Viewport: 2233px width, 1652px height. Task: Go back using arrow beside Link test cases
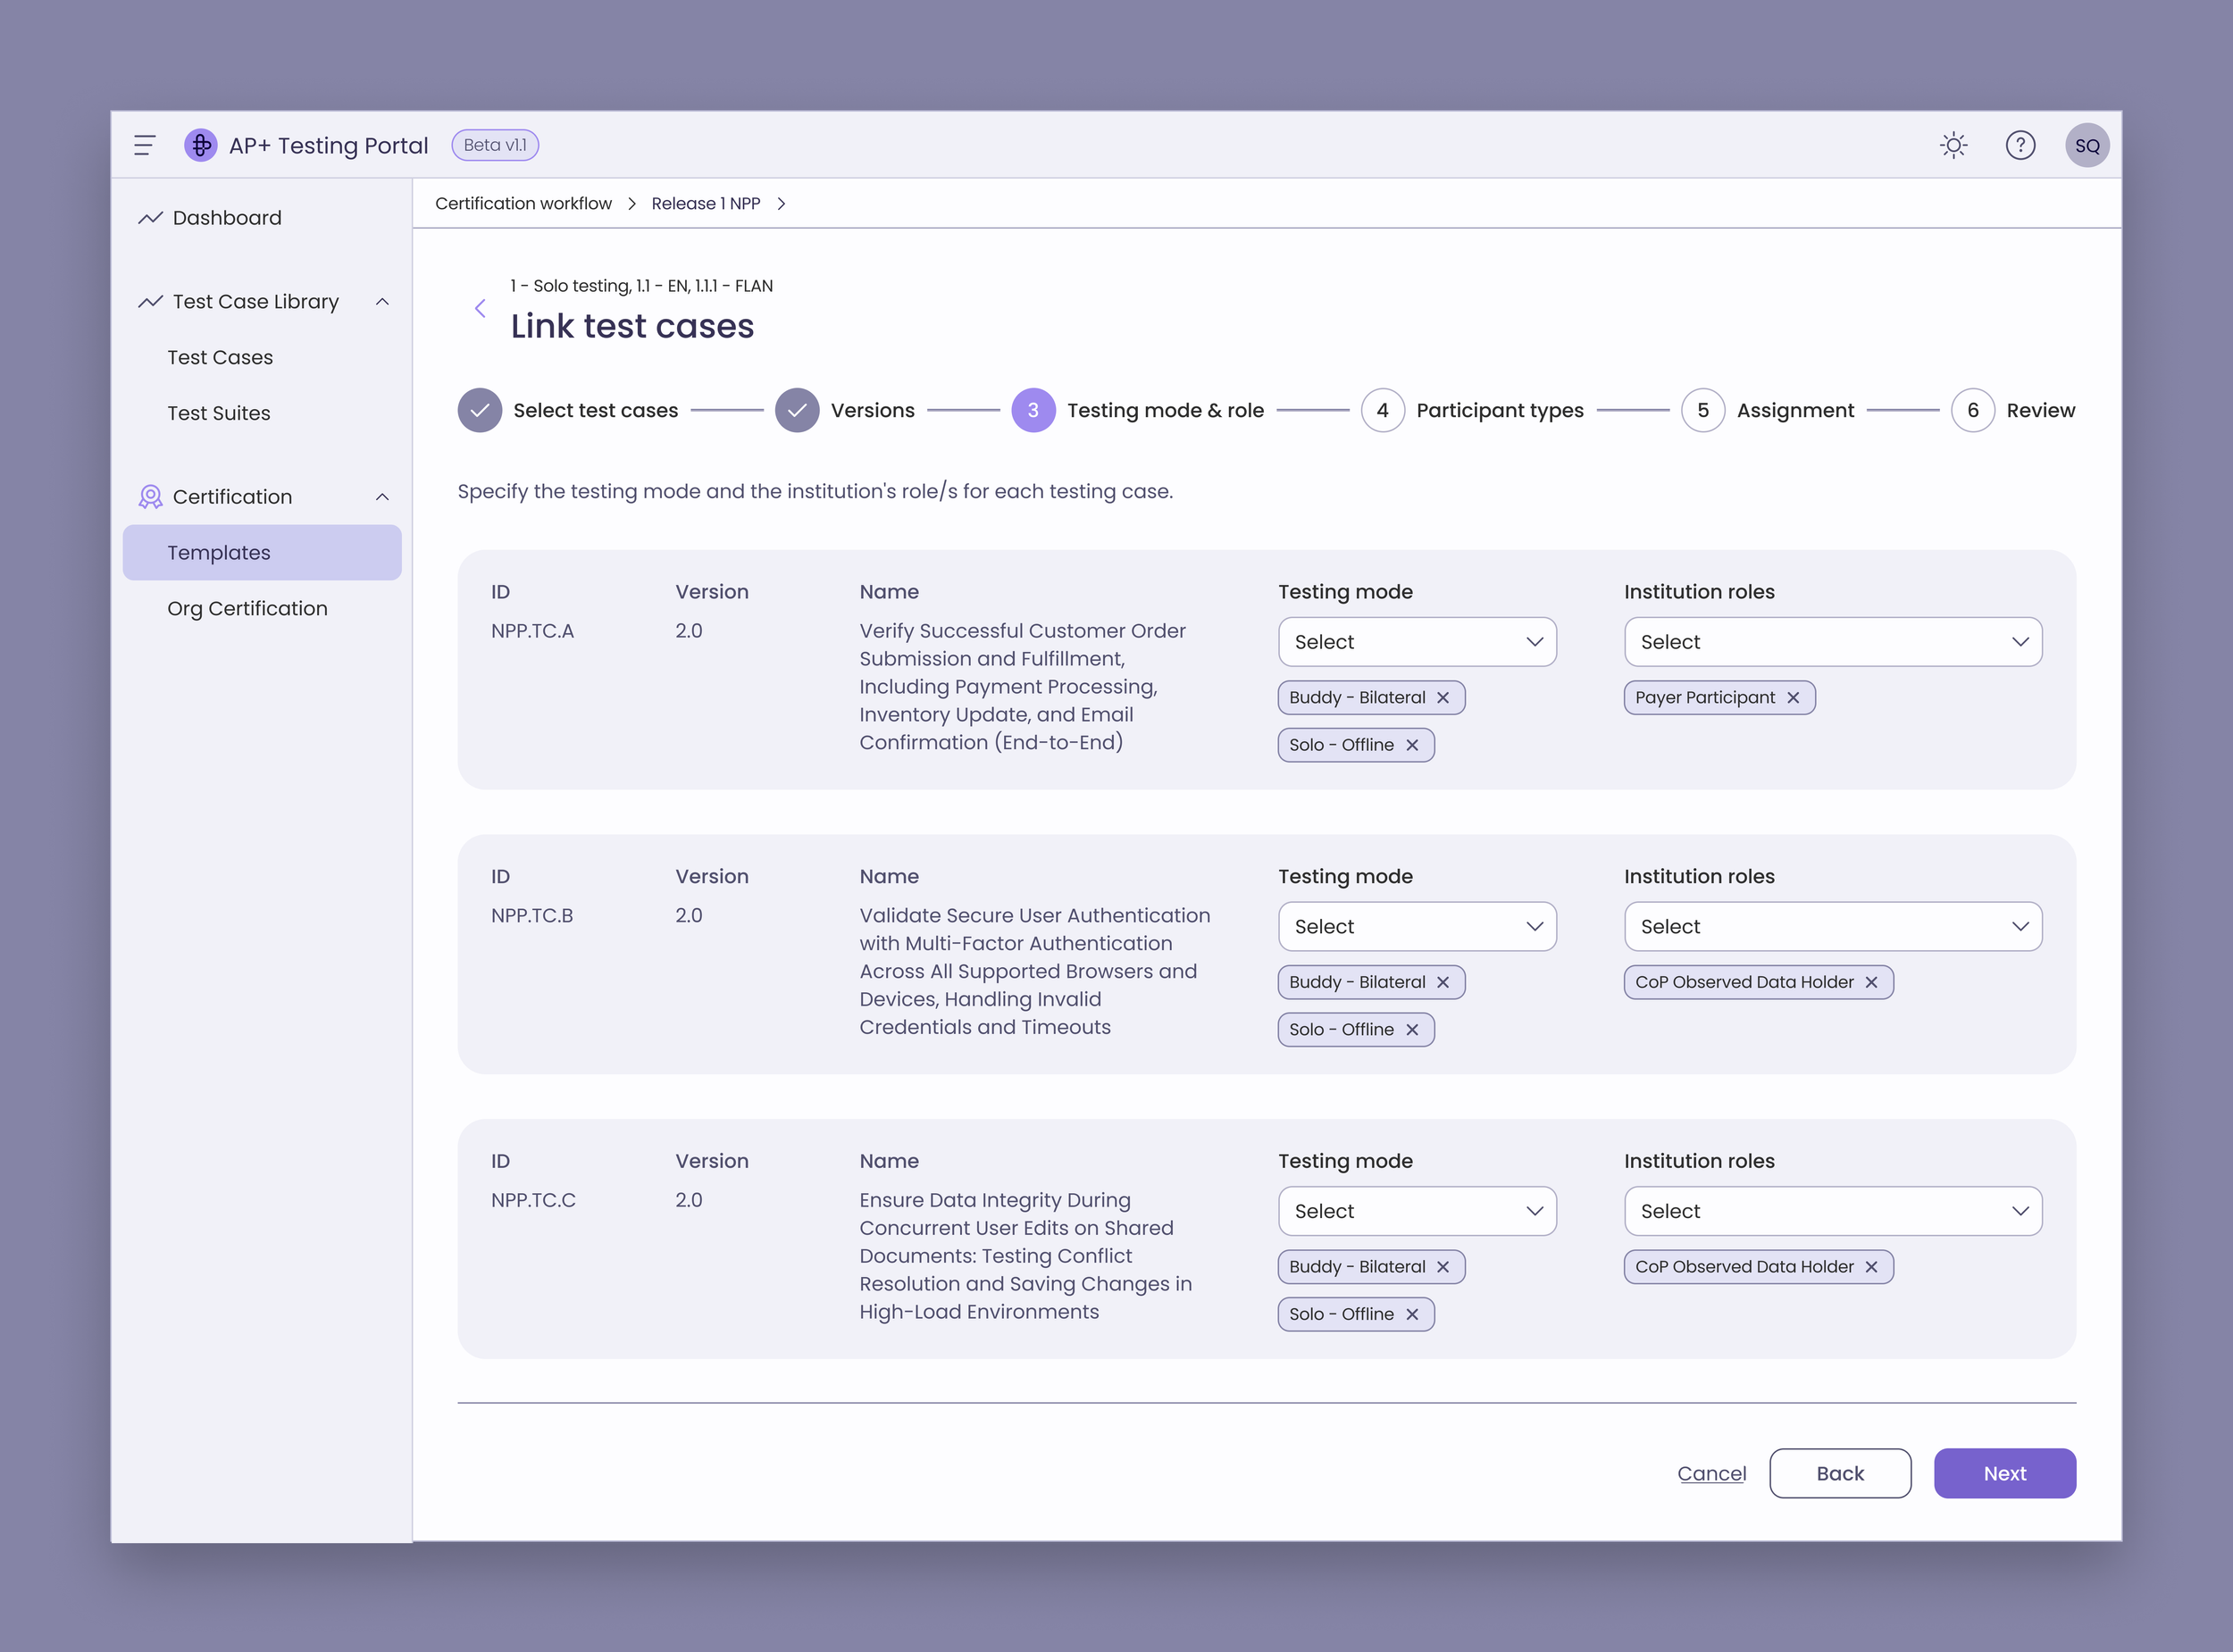coord(480,308)
